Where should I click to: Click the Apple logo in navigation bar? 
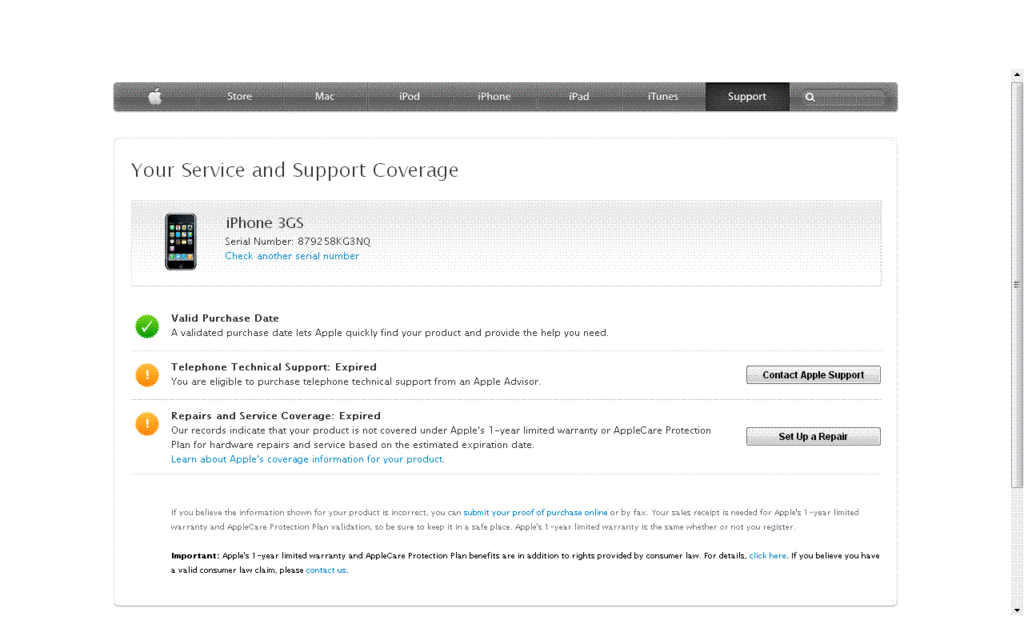pyautogui.click(x=155, y=97)
